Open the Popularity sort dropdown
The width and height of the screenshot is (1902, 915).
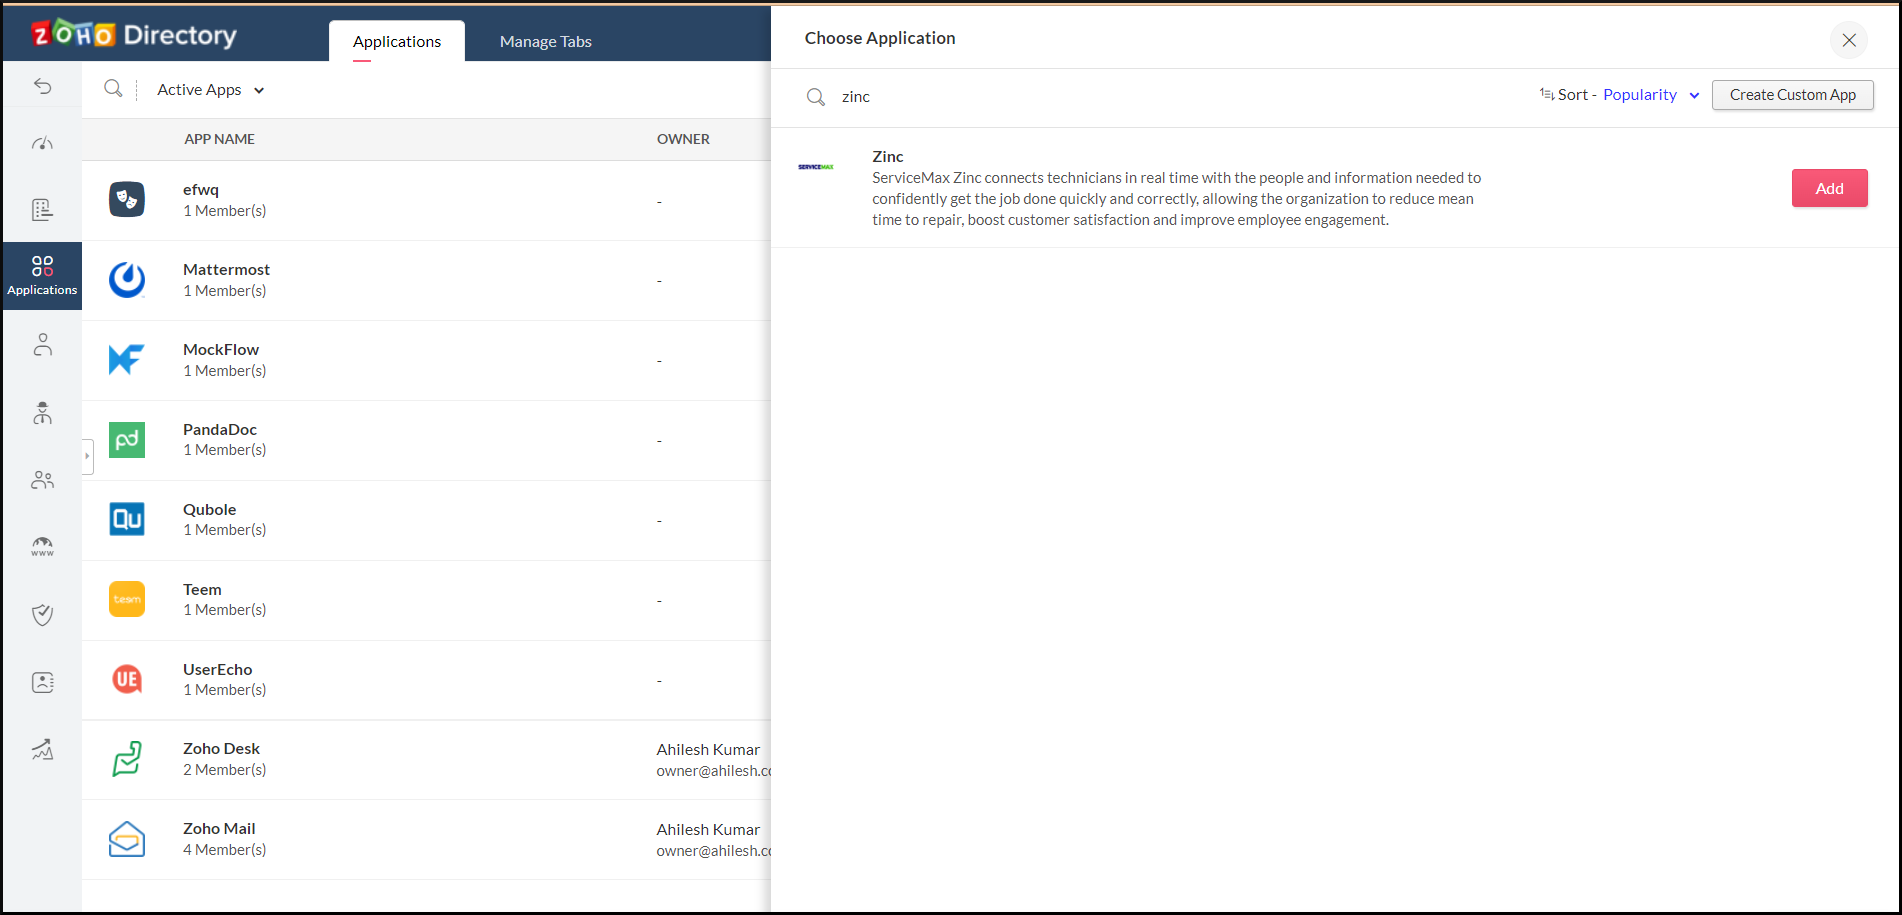tap(1650, 94)
